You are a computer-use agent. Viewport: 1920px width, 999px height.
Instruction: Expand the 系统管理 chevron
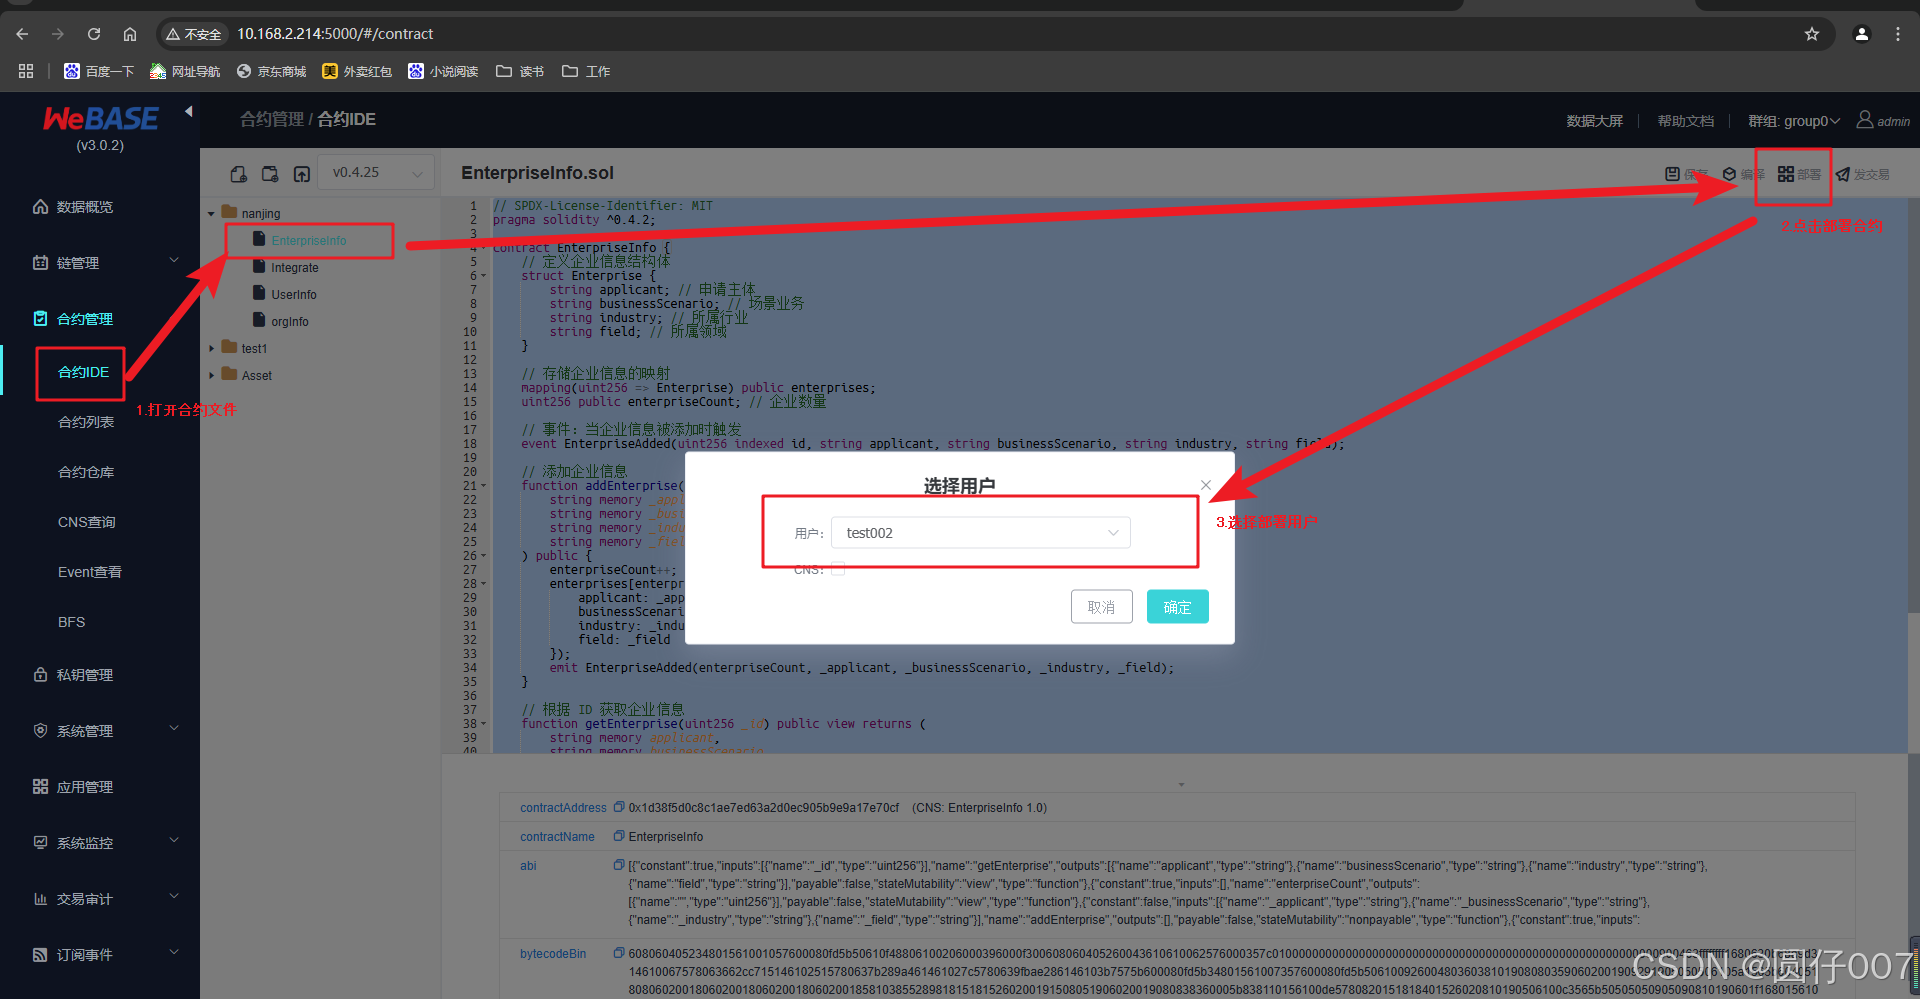174,729
